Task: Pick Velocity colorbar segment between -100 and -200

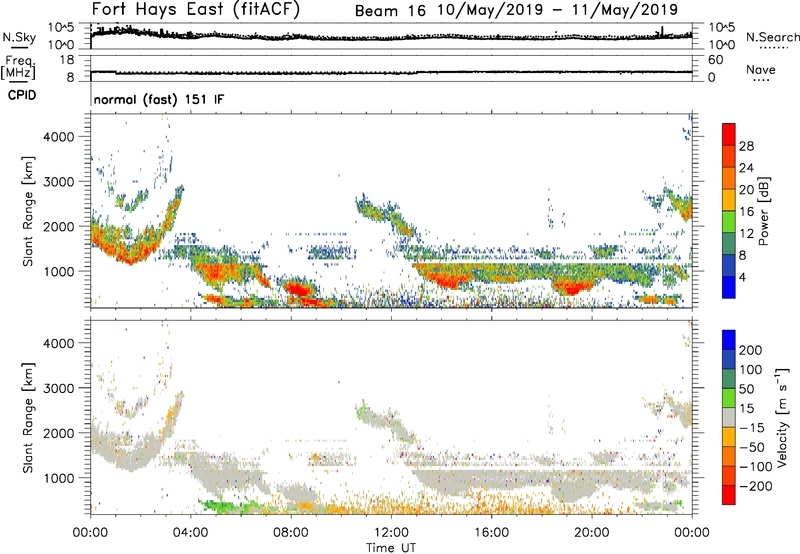Action: coord(729,476)
